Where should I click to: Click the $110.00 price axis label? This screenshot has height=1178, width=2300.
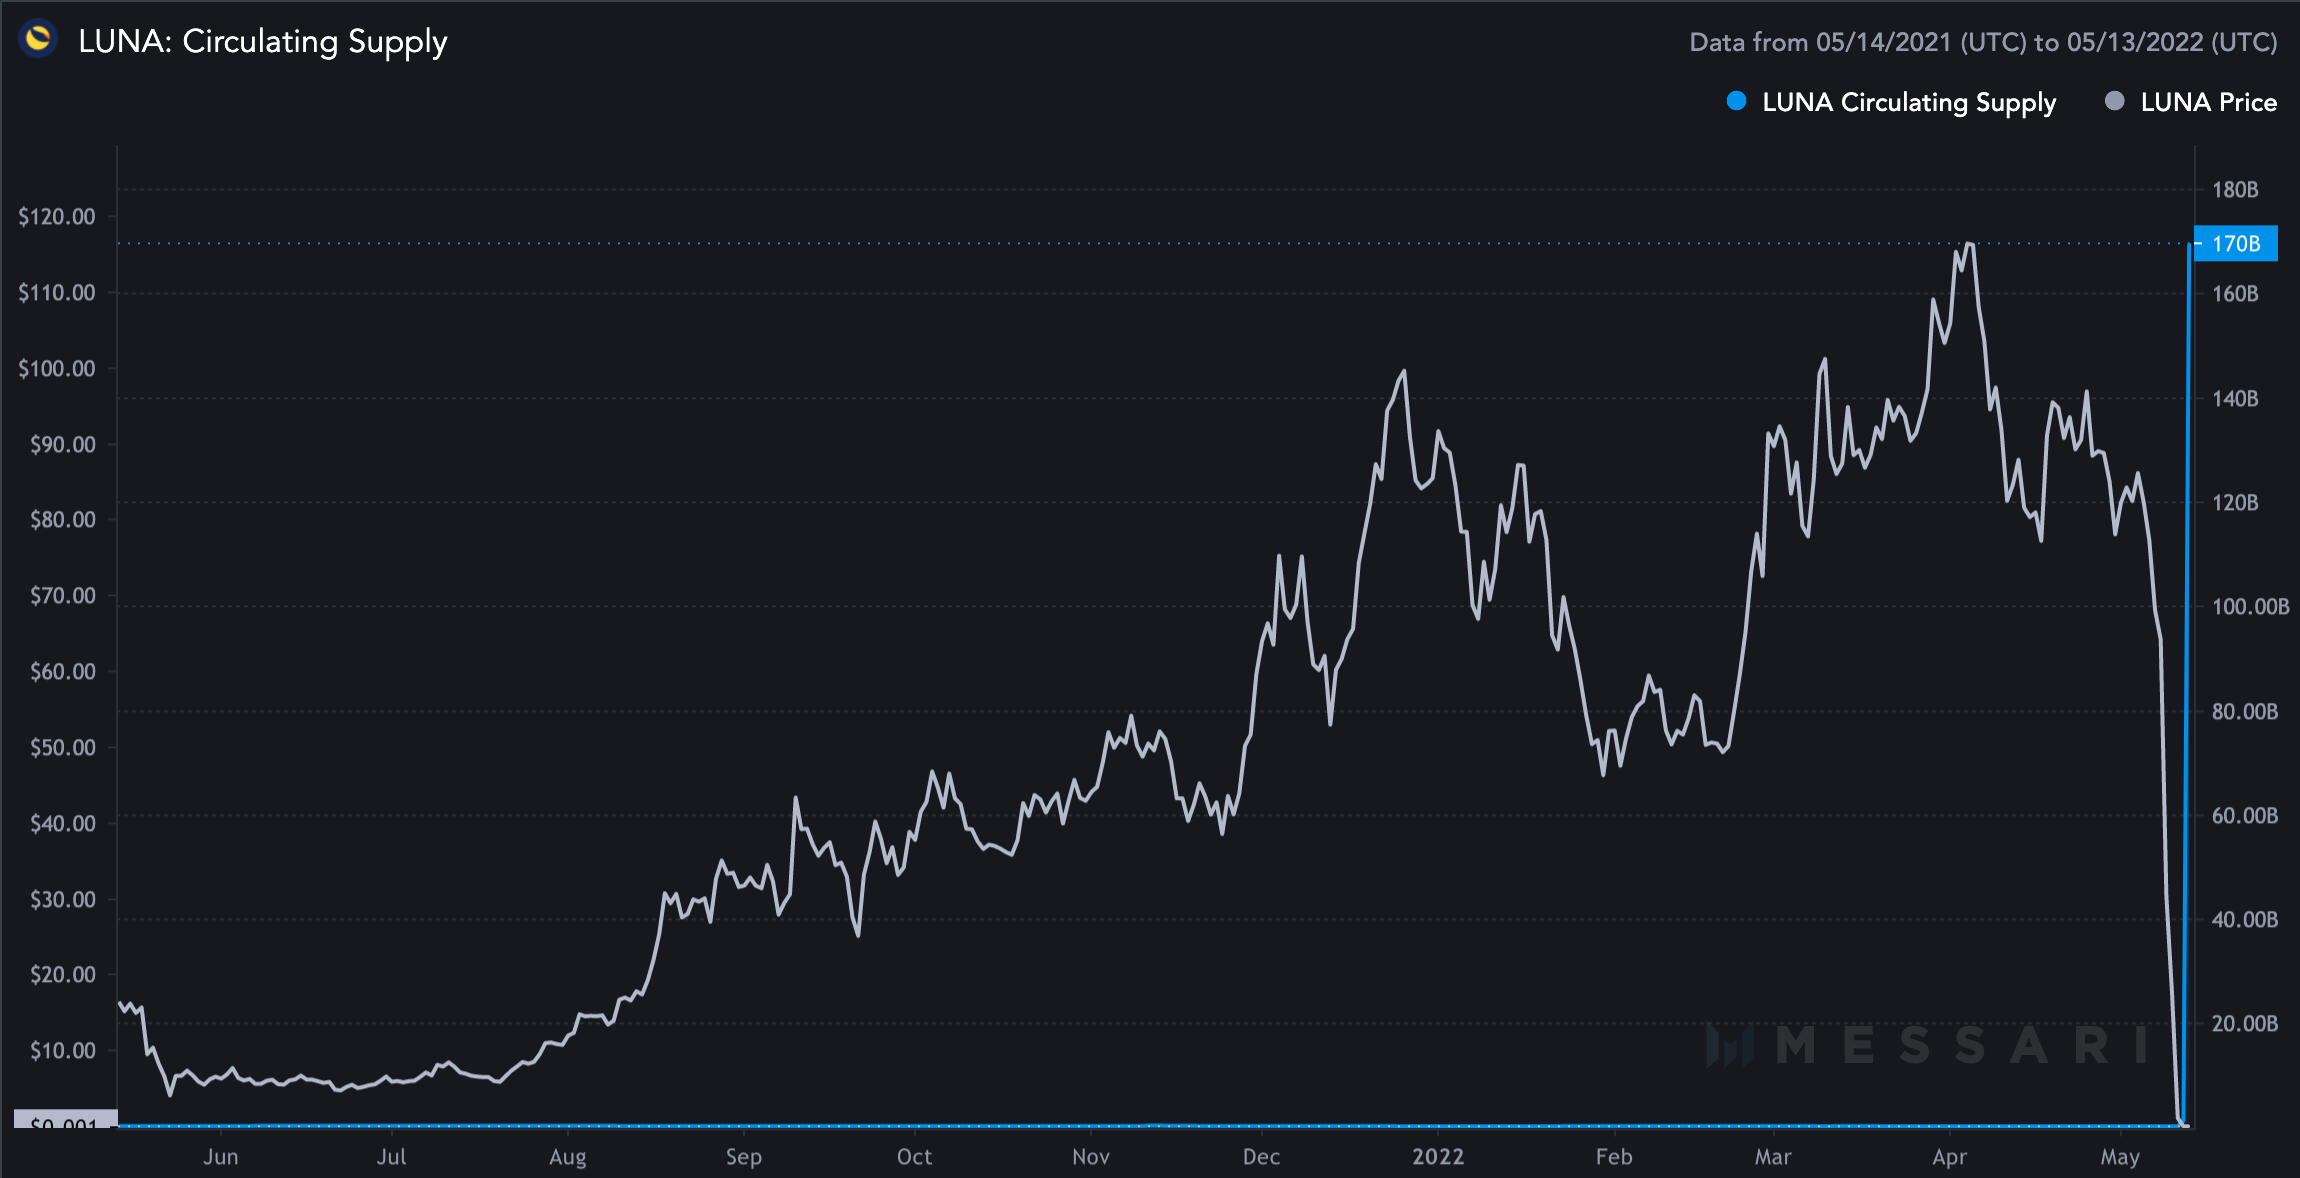coord(57,293)
